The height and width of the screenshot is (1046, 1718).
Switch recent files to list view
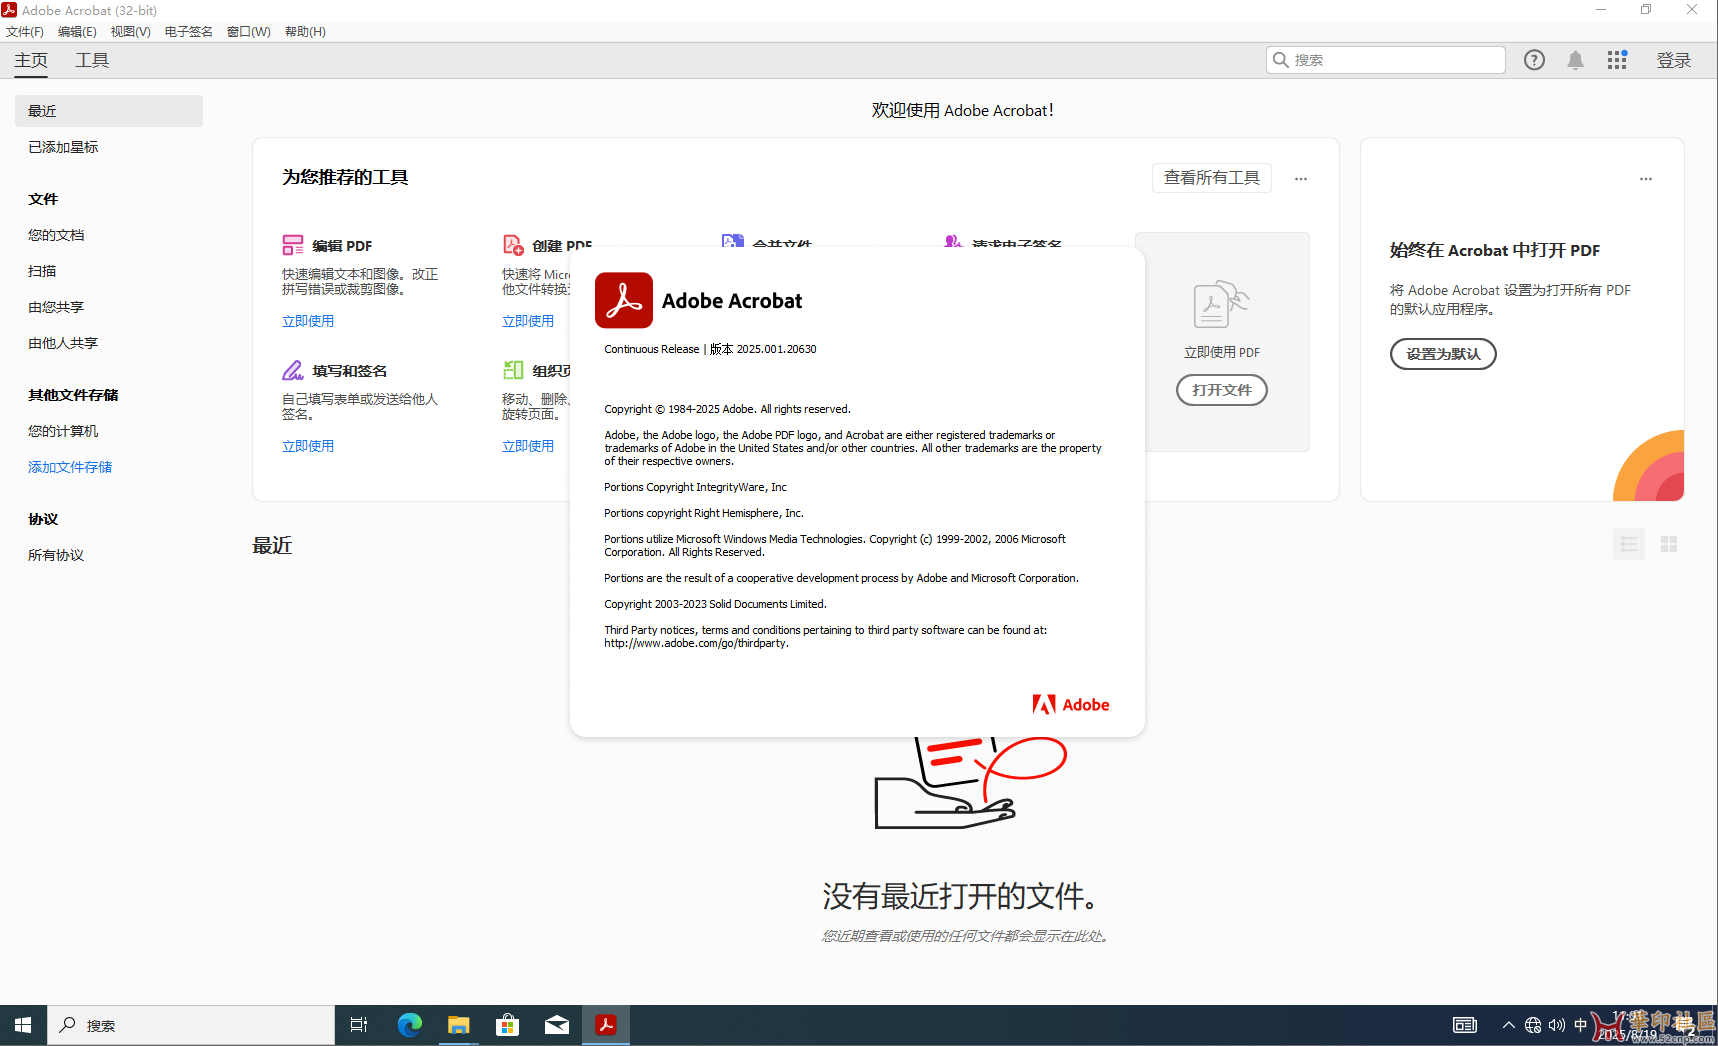click(1629, 544)
